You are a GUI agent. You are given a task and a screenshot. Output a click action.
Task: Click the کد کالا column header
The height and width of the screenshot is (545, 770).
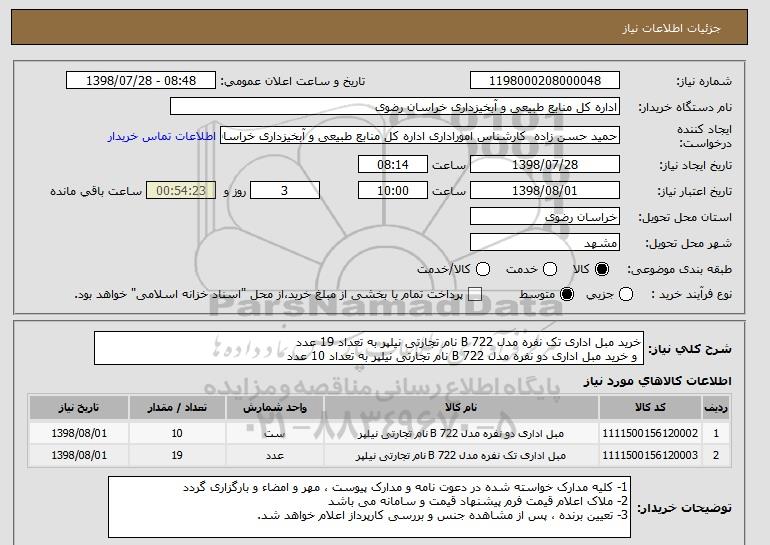click(650, 408)
